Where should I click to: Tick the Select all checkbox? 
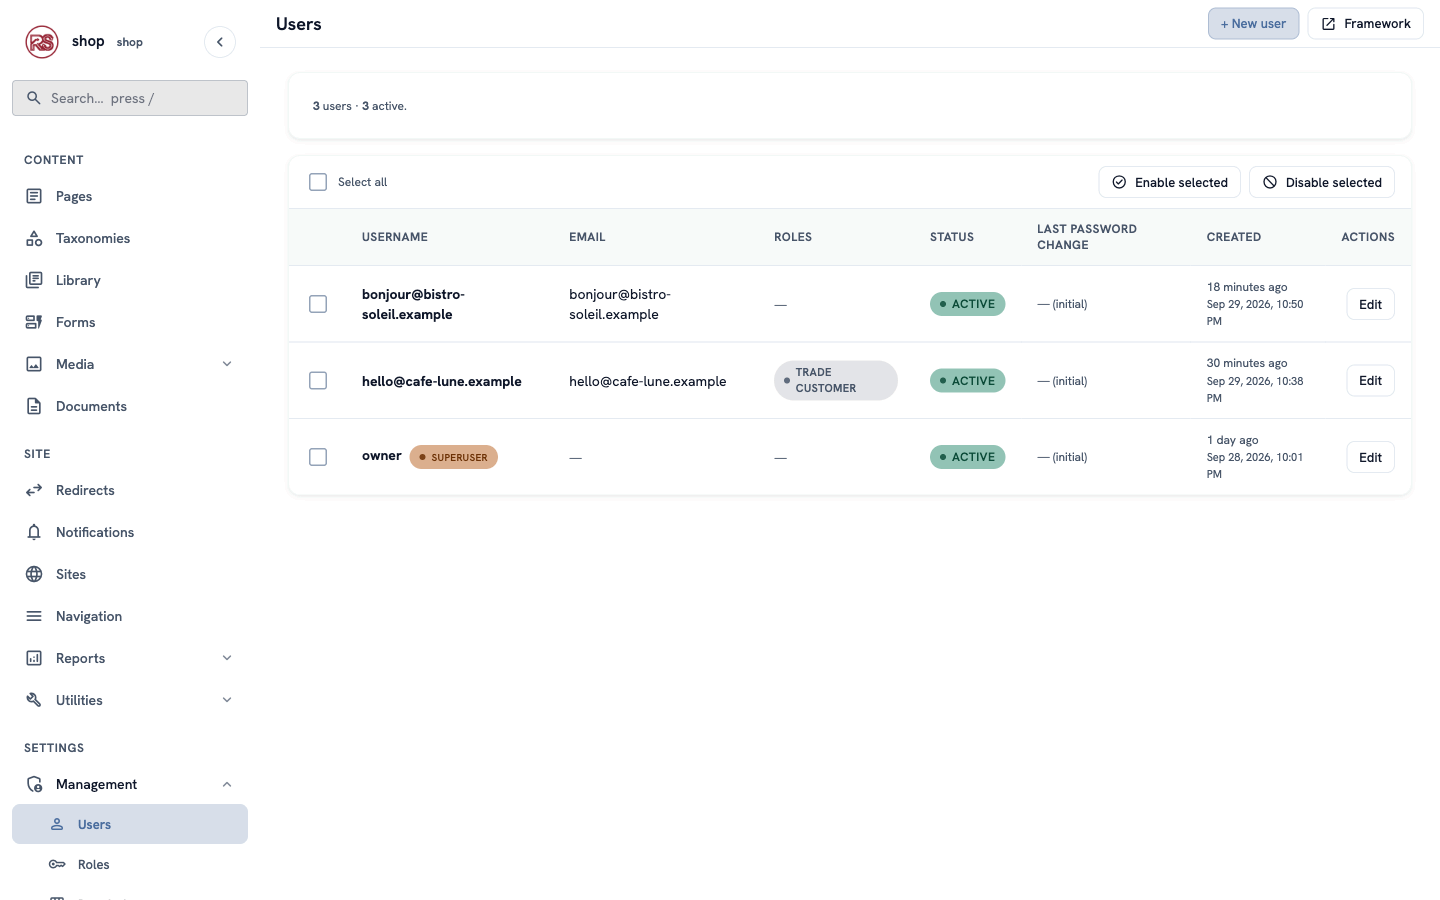pos(318,182)
